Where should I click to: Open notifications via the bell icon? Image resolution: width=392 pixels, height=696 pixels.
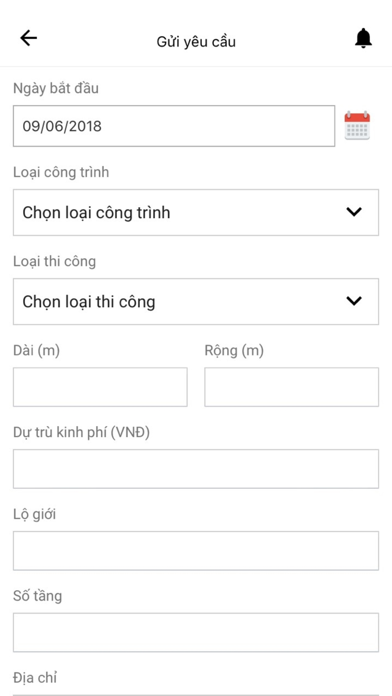pos(363,38)
